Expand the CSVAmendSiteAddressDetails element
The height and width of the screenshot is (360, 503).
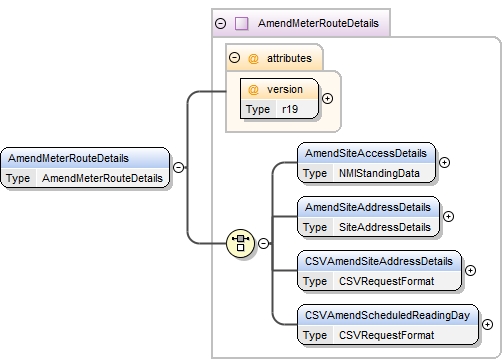coord(470,271)
